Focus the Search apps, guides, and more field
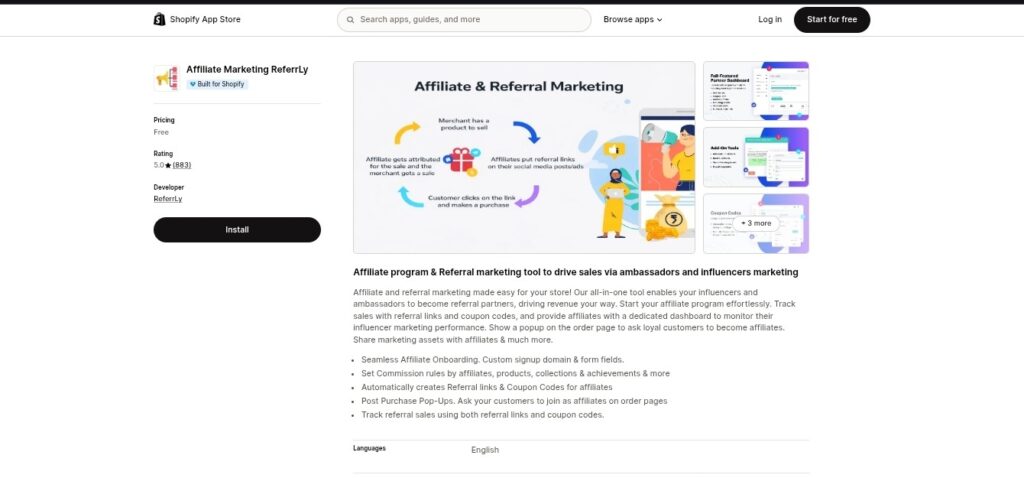 464,20
